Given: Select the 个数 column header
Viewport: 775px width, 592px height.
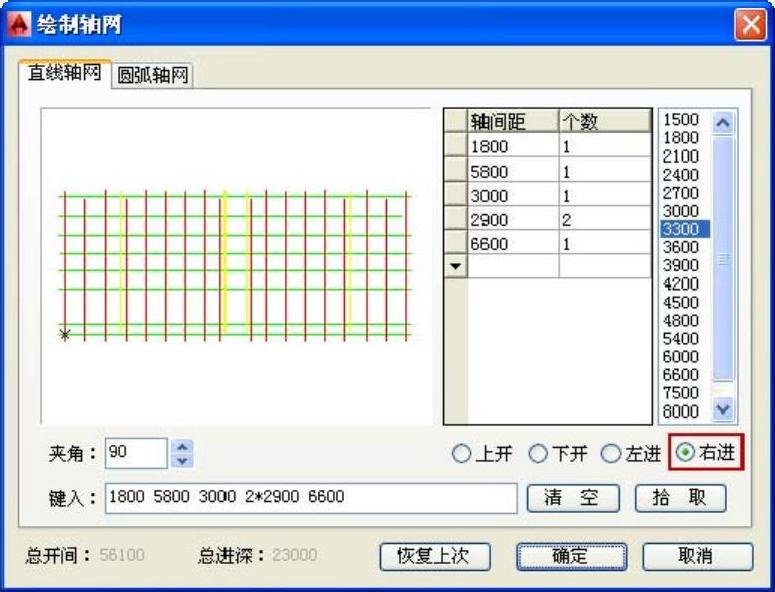Looking at the screenshot, I should (x=605, y=121).
